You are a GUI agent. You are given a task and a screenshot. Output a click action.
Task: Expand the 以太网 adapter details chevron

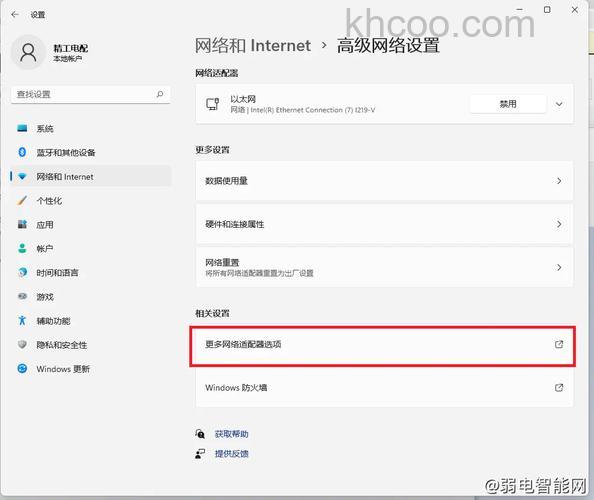click(559, 104)
